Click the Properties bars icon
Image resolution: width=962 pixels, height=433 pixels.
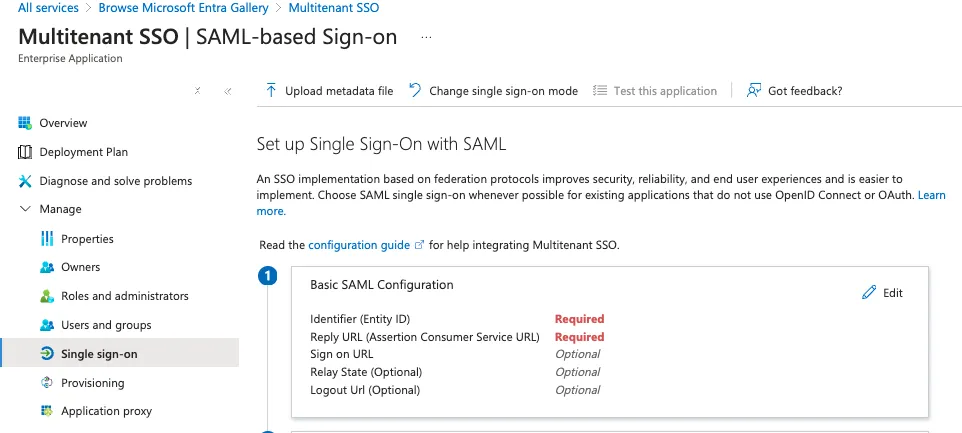(x=47, y=239)
